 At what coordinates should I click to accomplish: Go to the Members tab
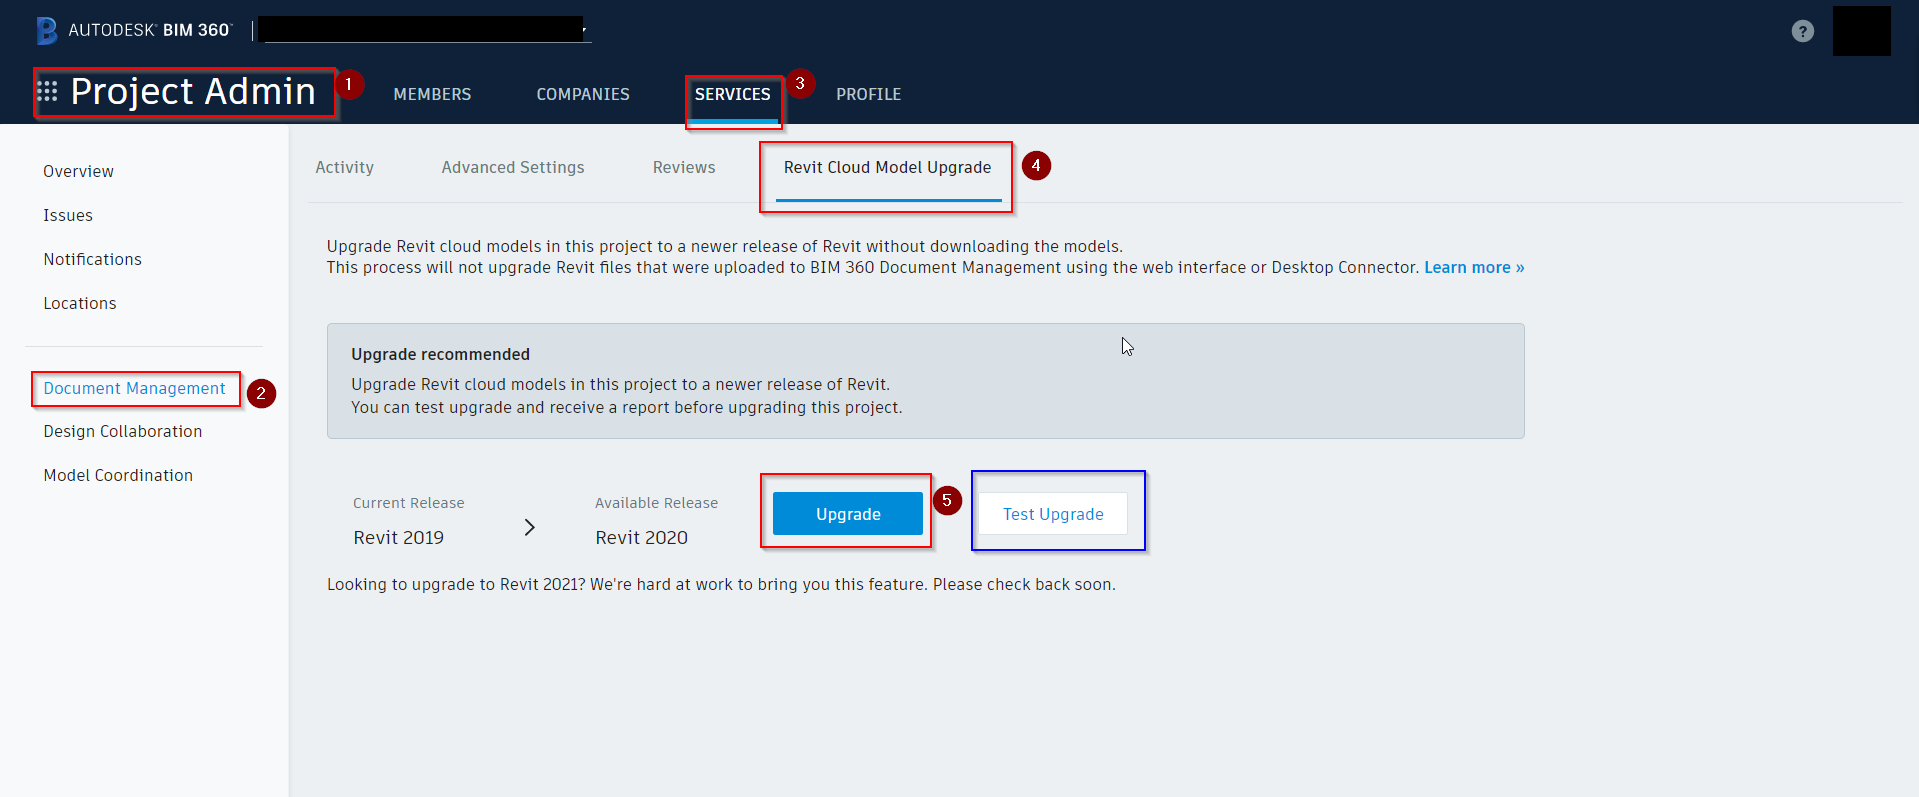tap(432, 94)
